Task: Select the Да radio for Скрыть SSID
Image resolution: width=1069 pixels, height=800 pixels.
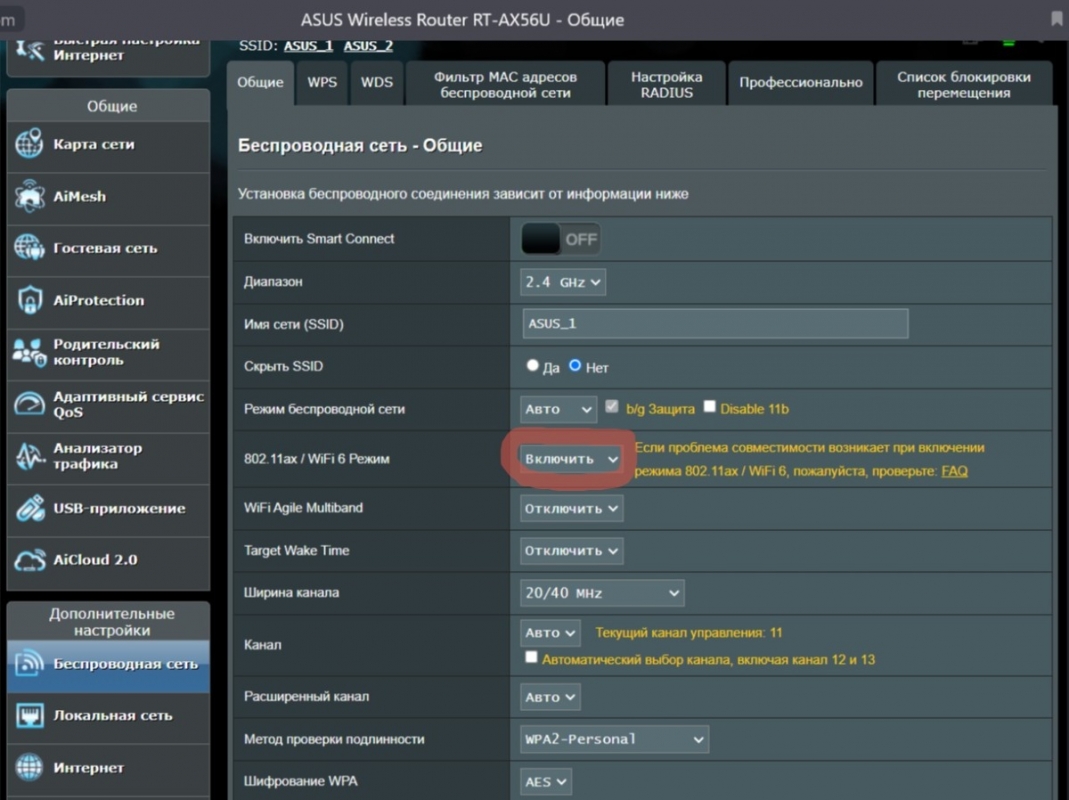Action: coord(533,366)
